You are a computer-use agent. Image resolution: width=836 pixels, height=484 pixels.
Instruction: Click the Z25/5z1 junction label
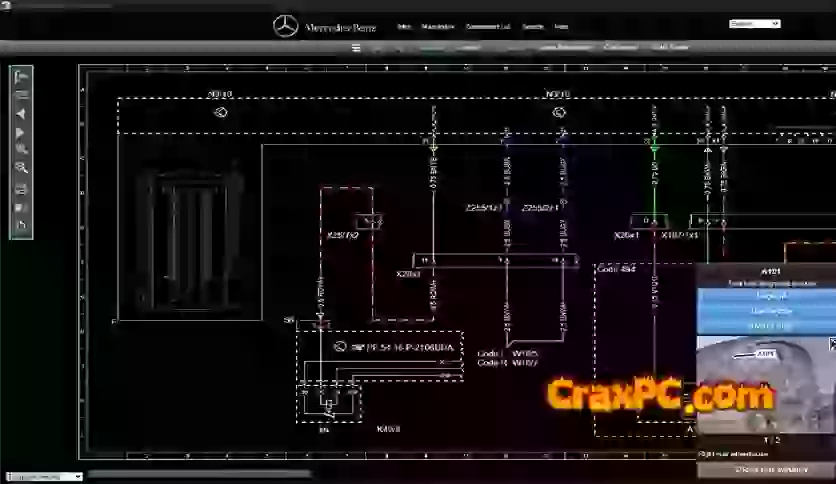click(484, 207)
